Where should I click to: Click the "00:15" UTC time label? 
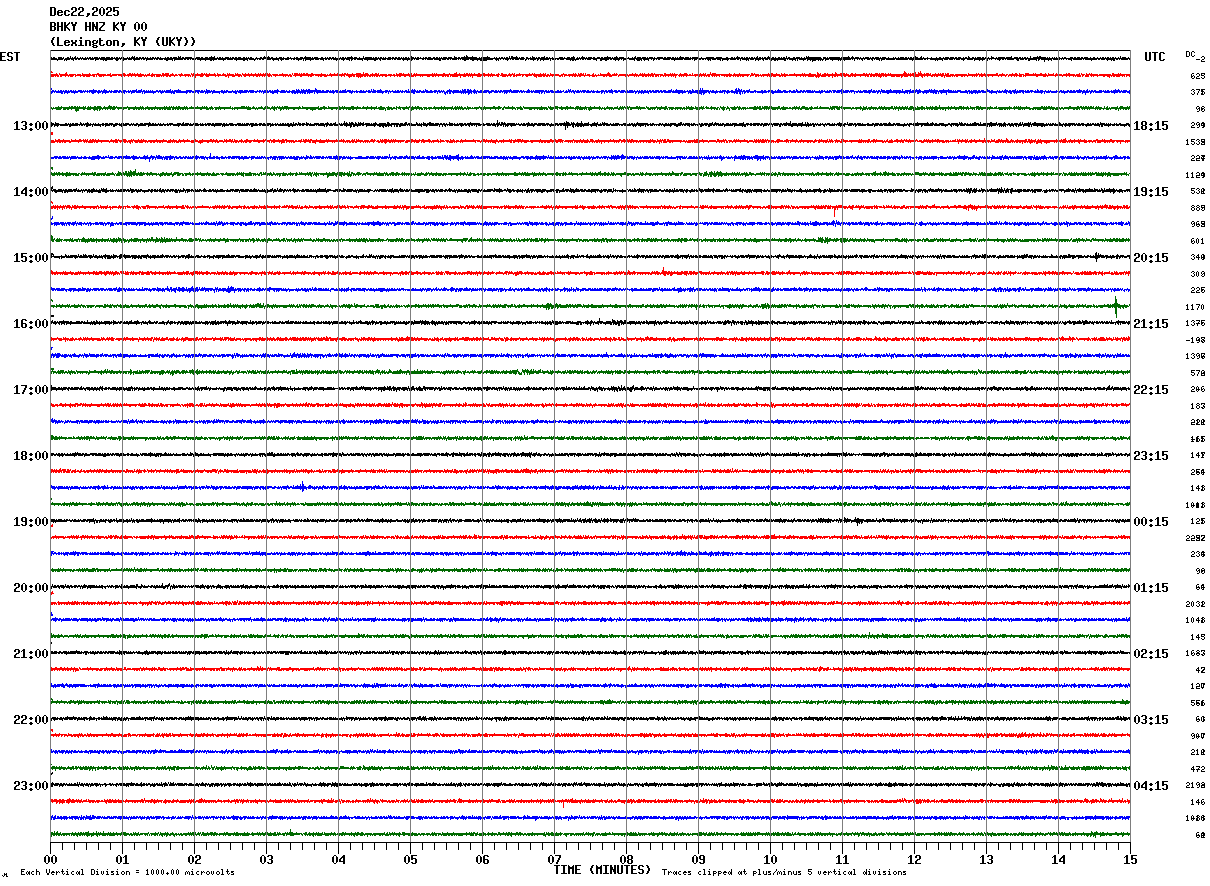1151,522
